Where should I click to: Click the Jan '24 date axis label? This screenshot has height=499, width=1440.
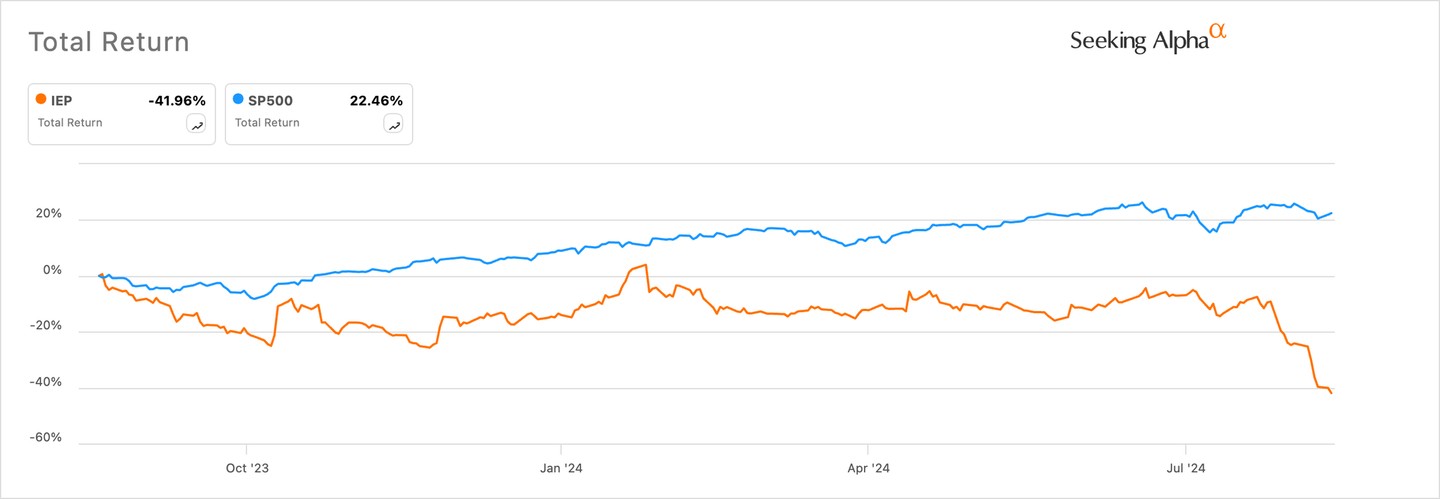point(561,467)
